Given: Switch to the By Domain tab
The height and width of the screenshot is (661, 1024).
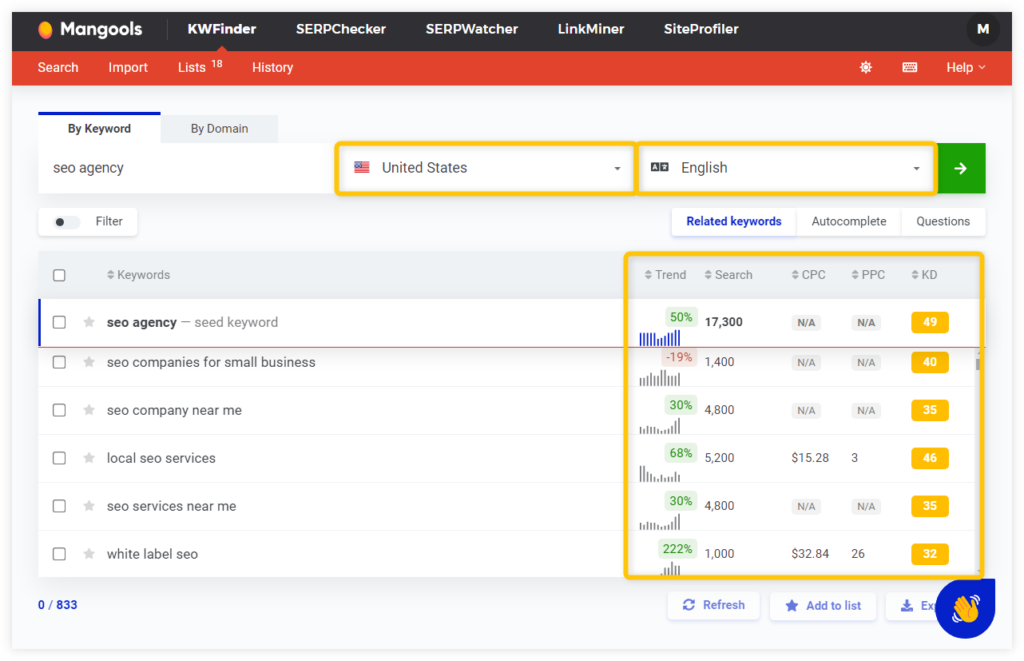Looking at the screenshot, I should click(218, 129).
